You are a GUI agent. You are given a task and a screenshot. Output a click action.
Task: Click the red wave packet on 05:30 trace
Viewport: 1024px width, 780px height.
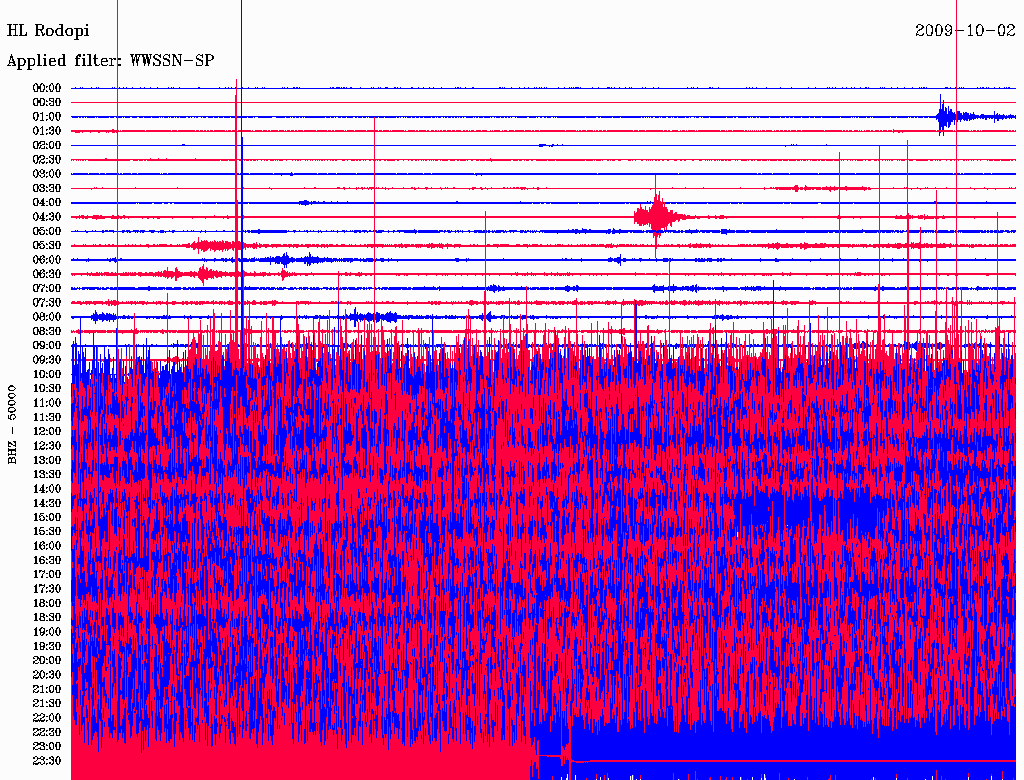[x=213, y=245]
